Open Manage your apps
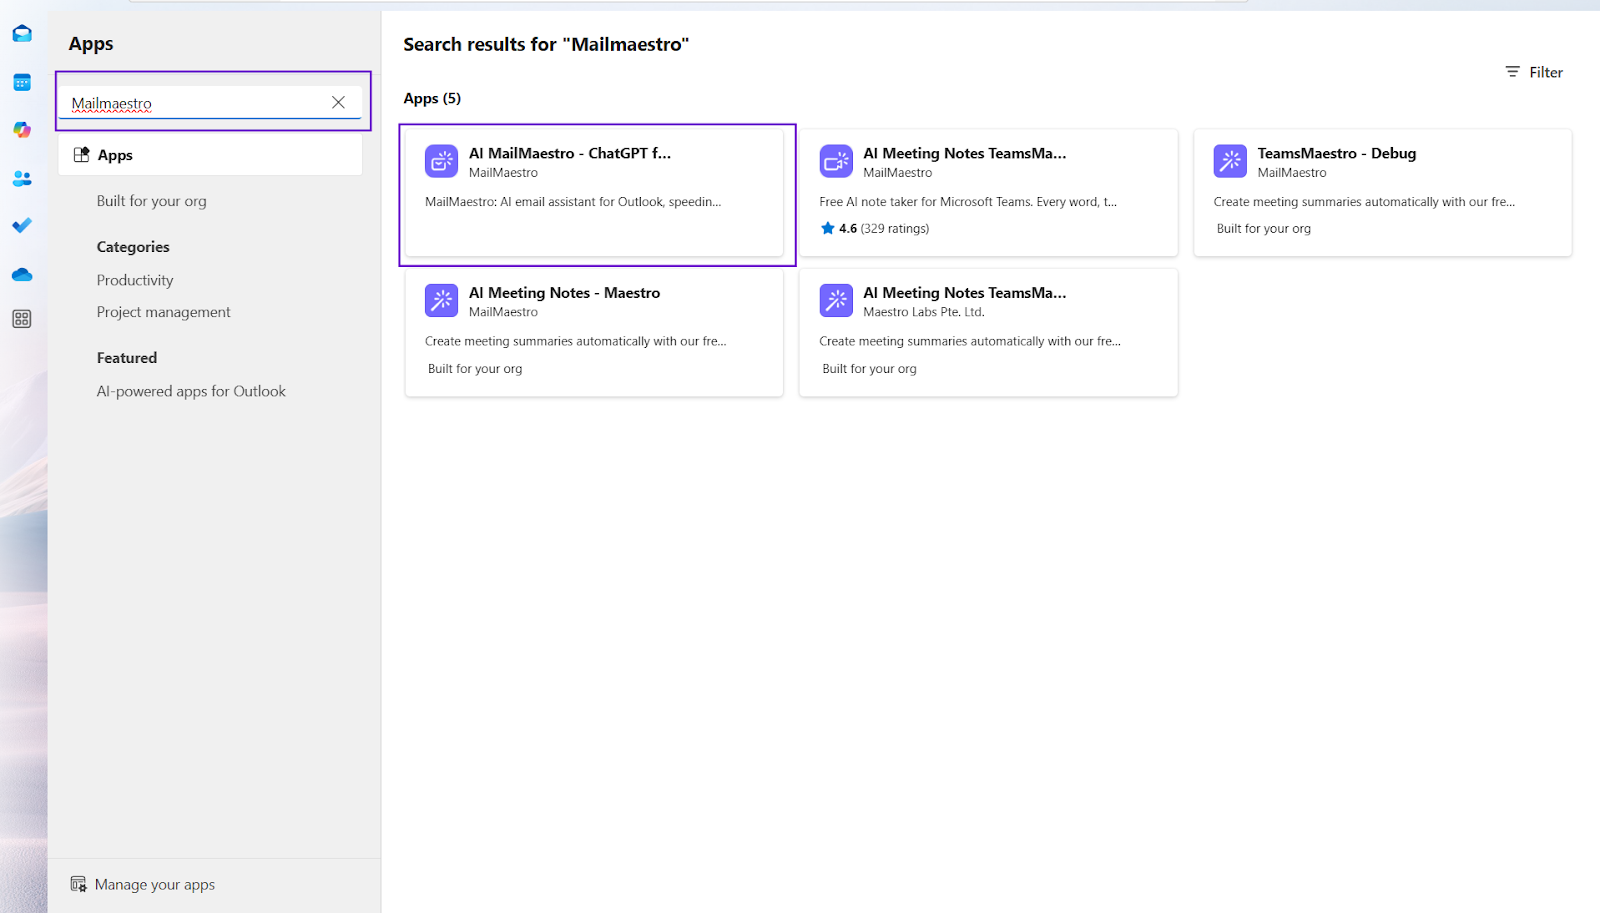The width and height of the screenshot is (1600, 913). tap(143, 885)
